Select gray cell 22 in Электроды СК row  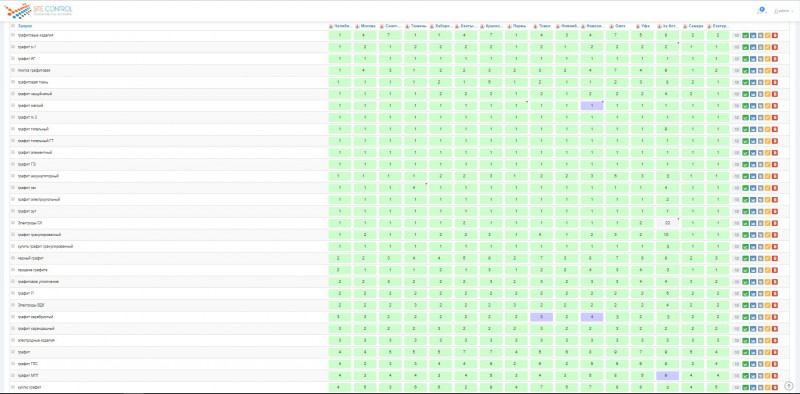(x=667, y=223)
